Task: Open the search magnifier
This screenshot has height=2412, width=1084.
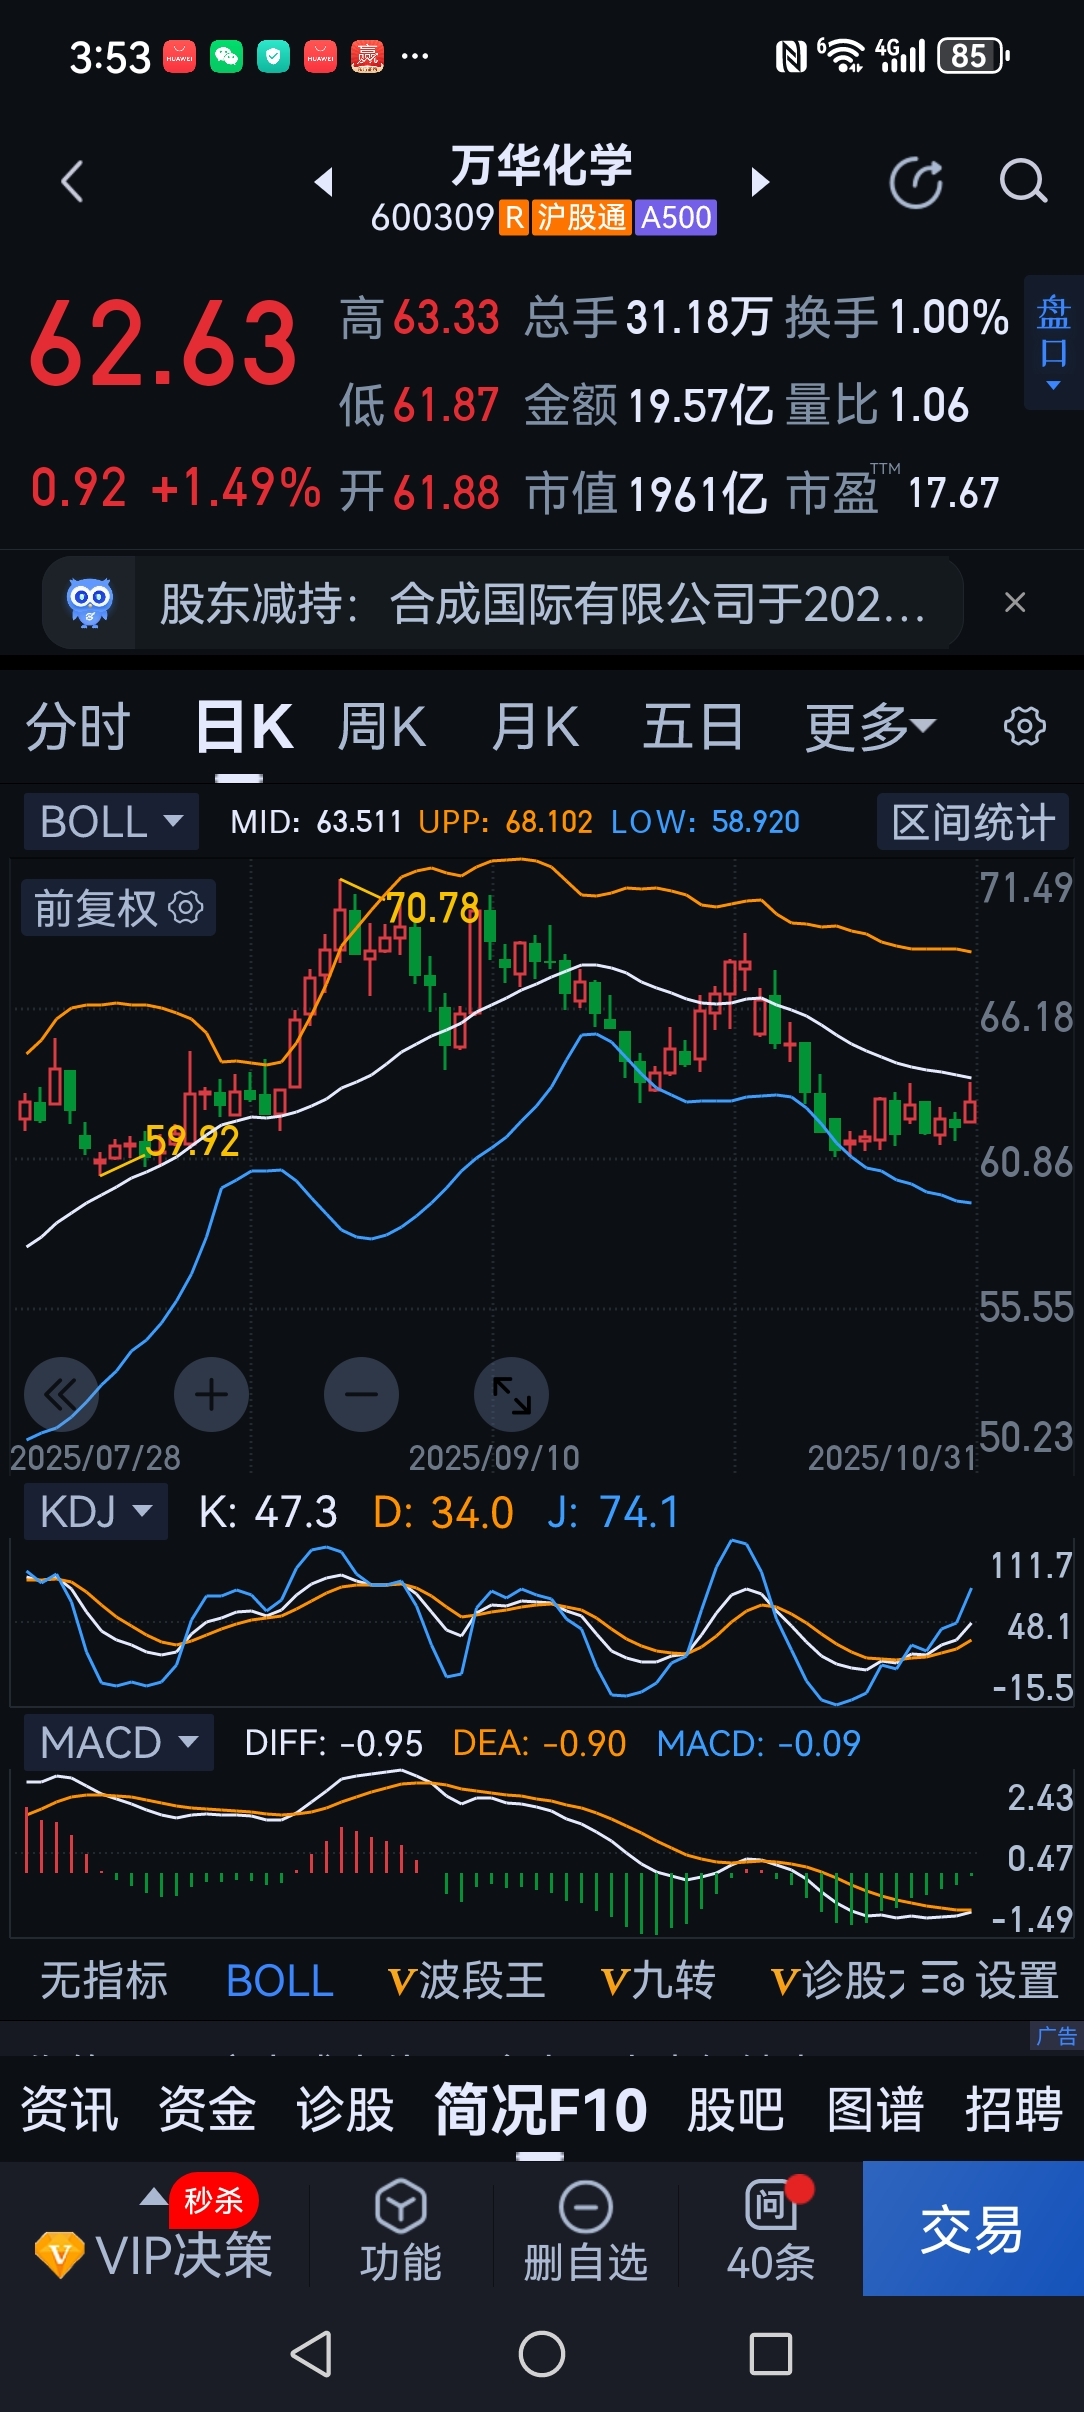Action: click(1022, 182)
